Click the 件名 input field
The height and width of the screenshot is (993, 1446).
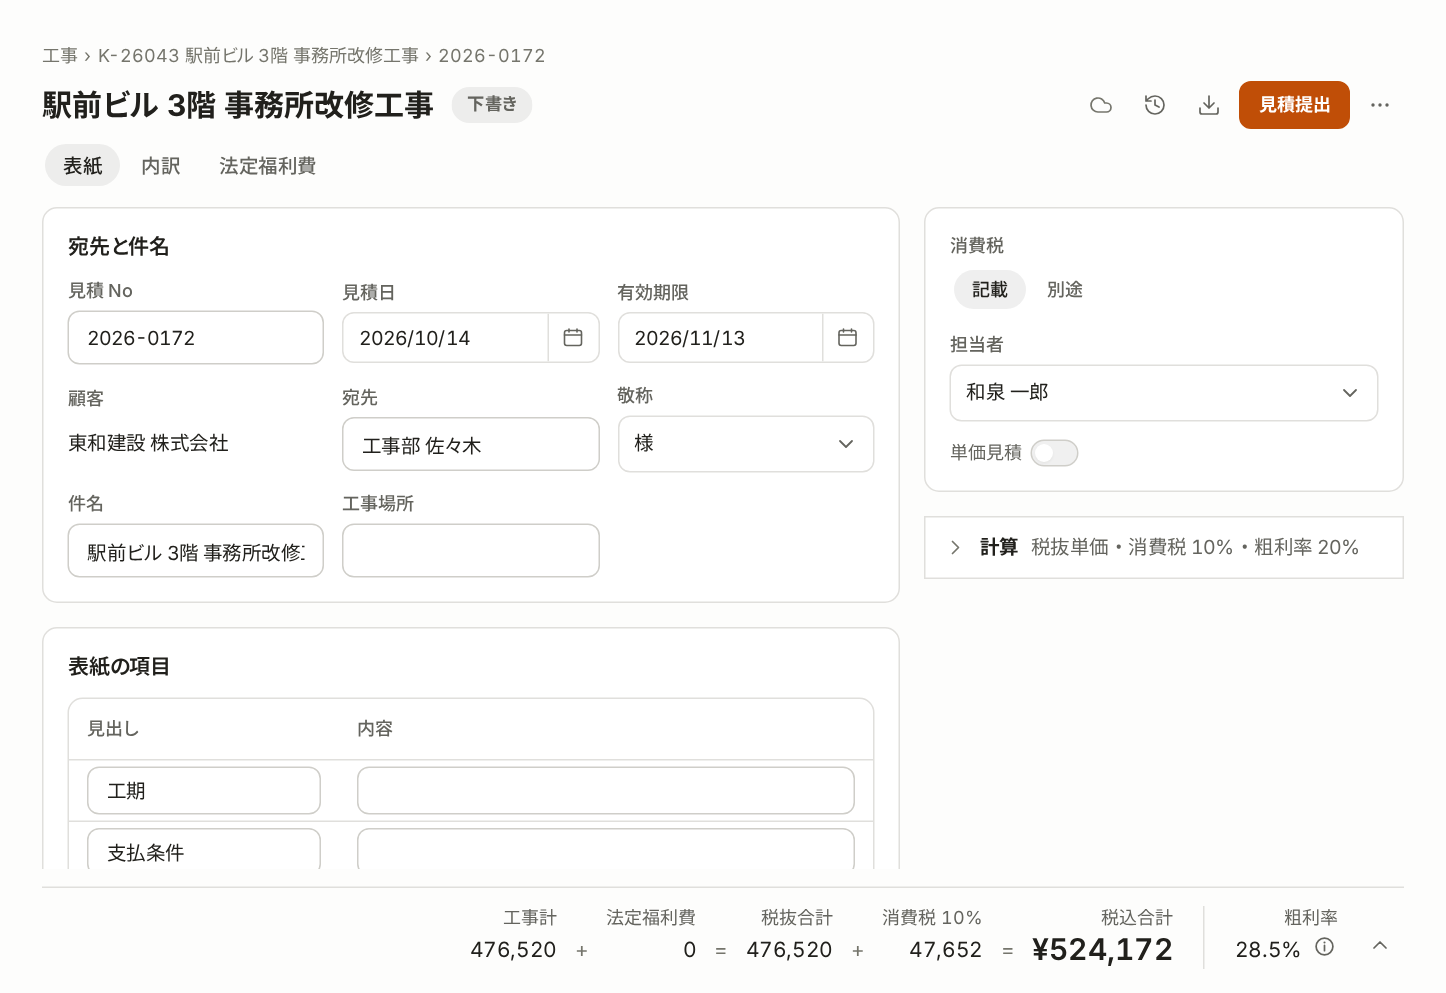pos(196,551)
